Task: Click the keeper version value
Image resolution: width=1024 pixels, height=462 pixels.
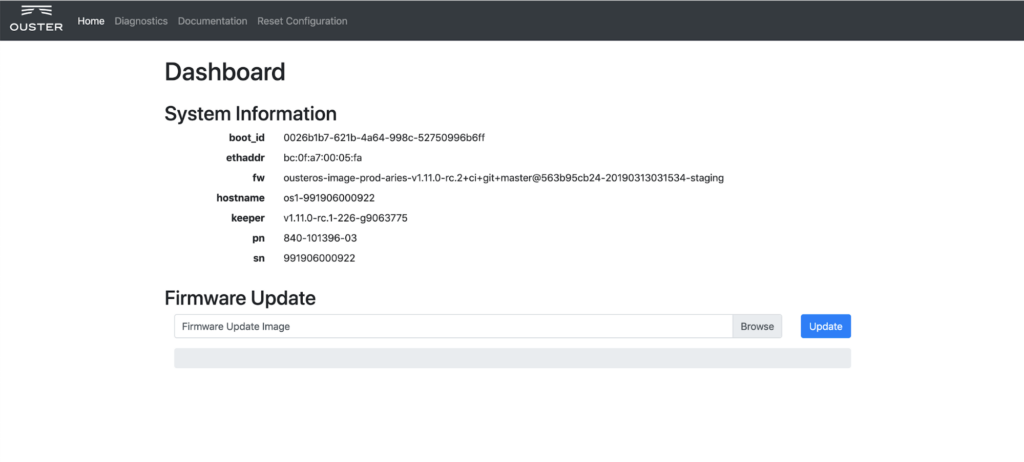Action: pos(345,218)
